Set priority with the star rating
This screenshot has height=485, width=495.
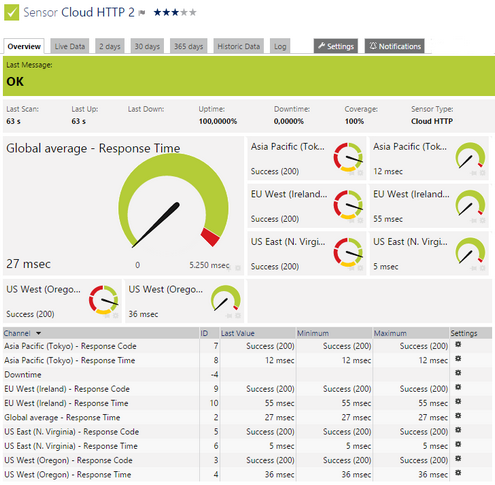point(175,13)
